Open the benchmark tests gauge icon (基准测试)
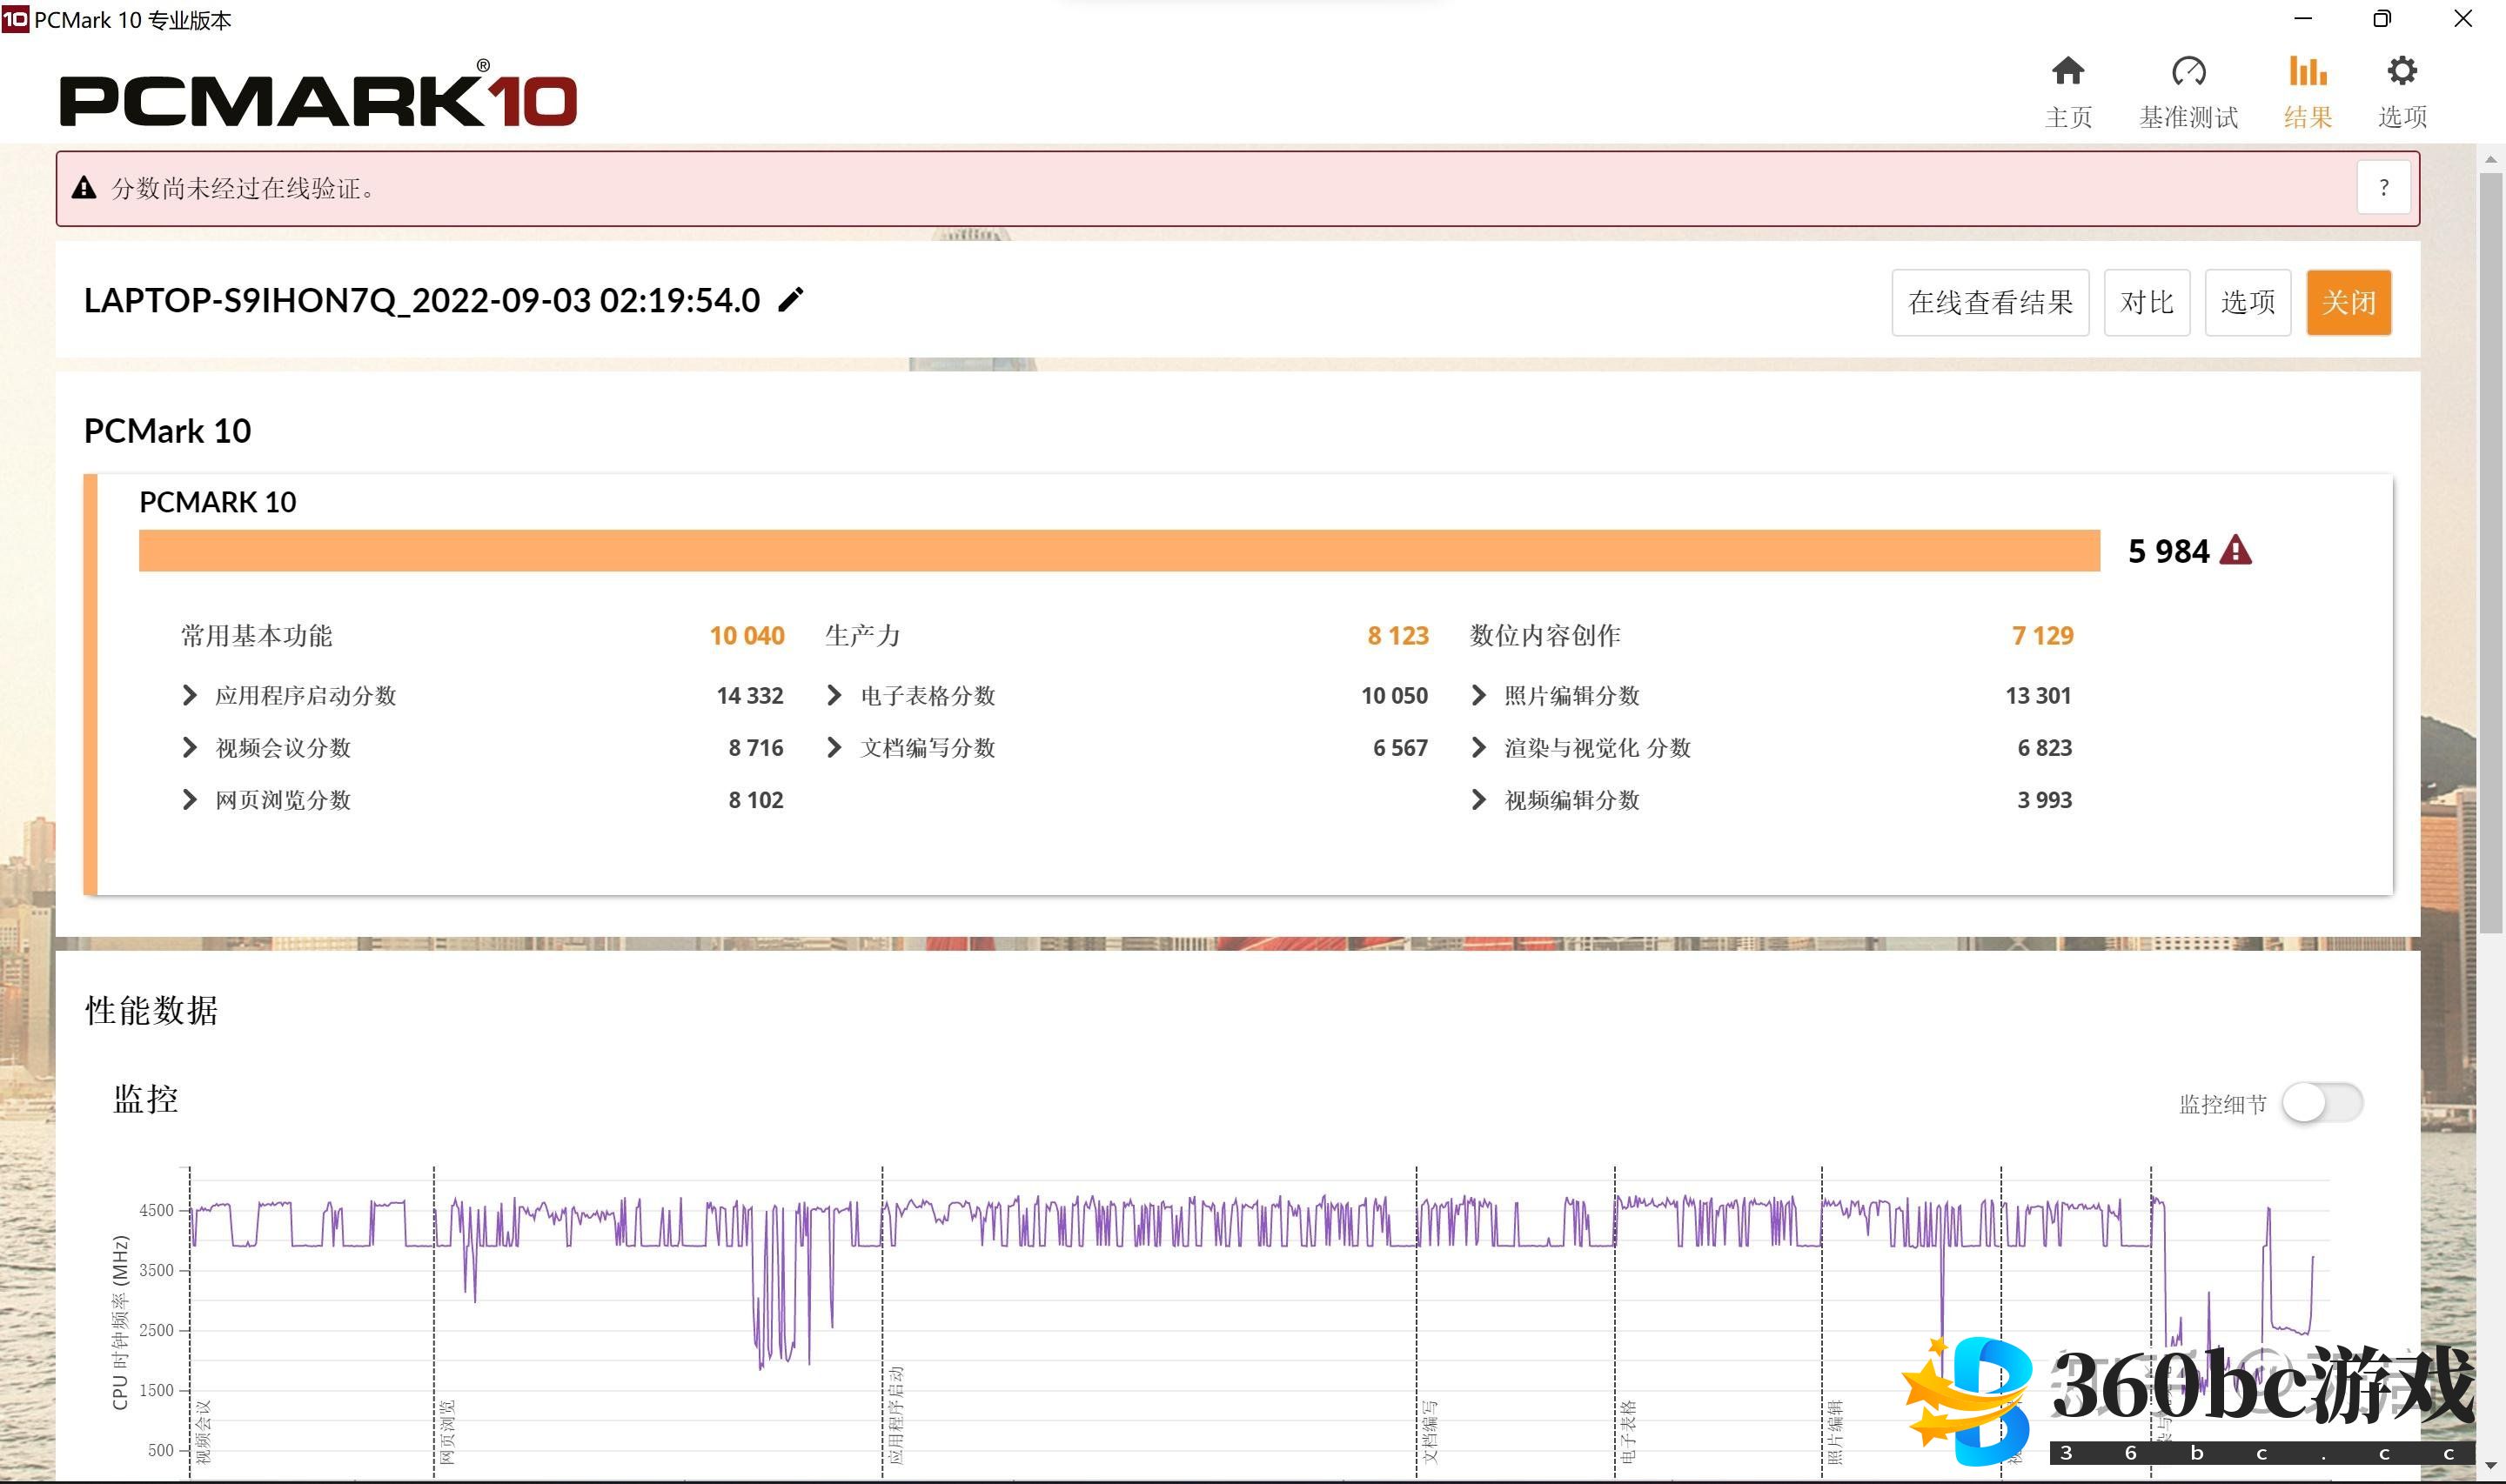This screenshot has height=1484, width=2506. 2188,72
